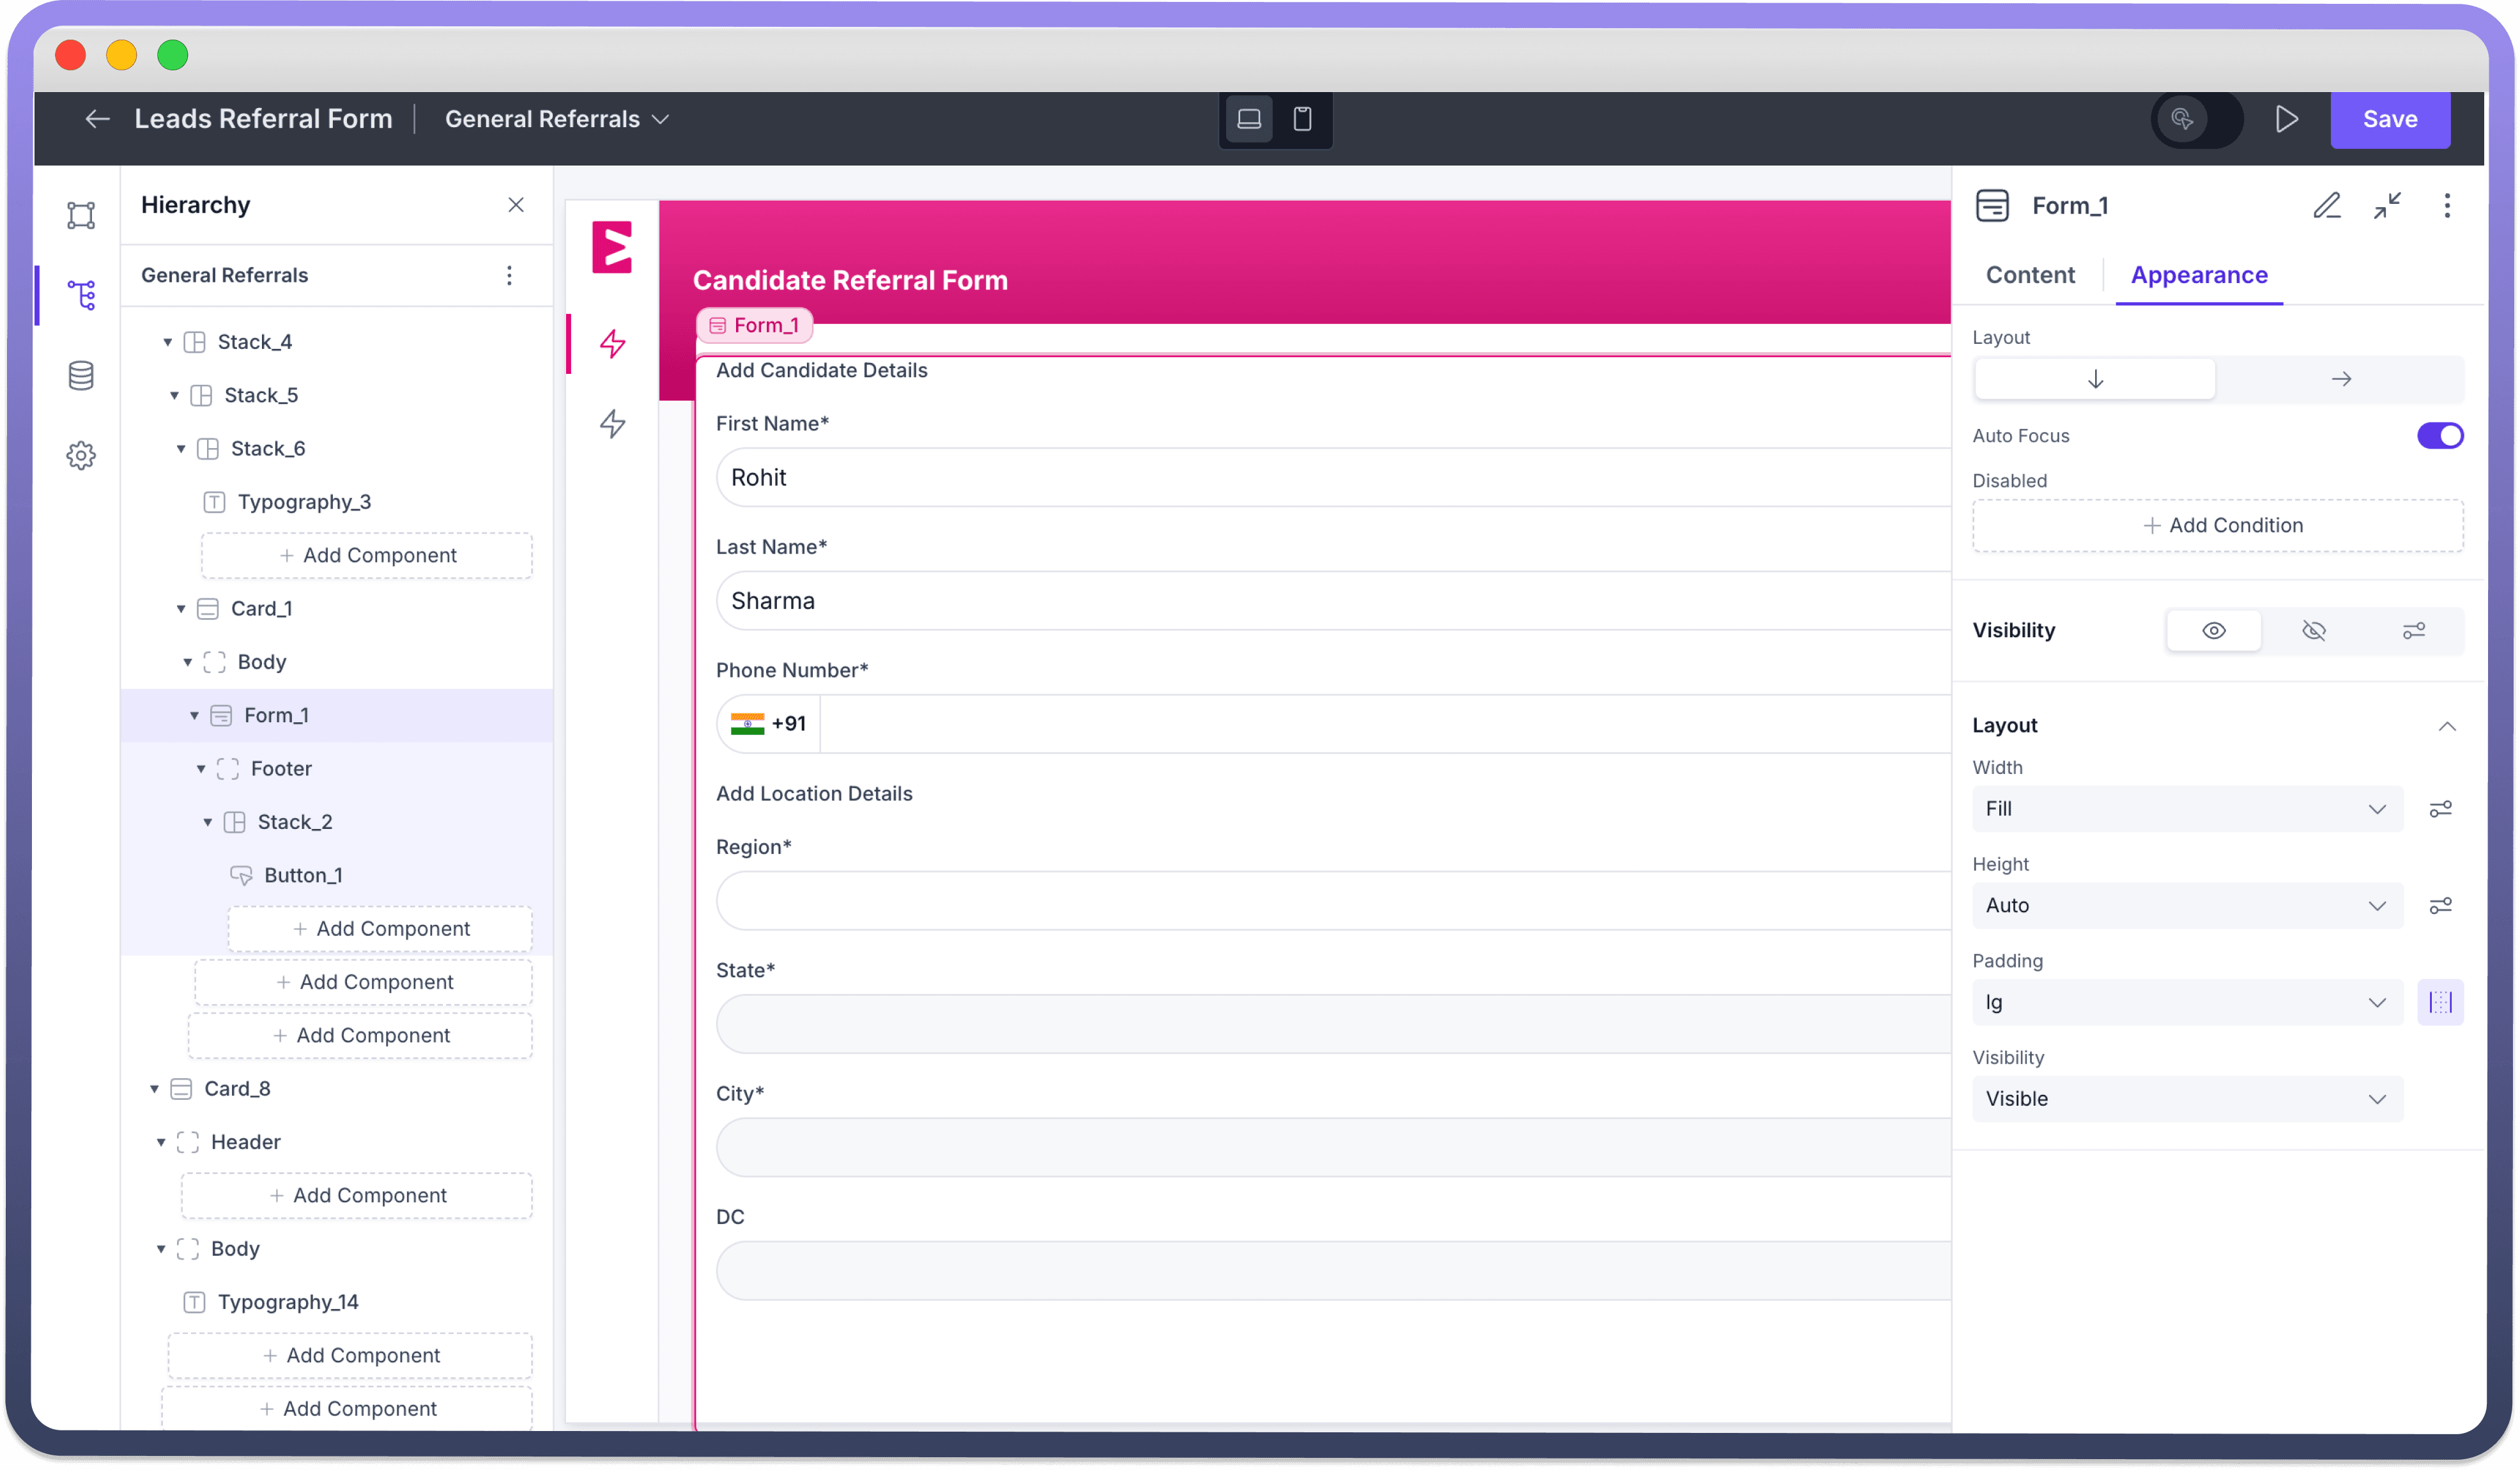Viewport: 2520px width, 1470px height.
Task: Click Add Condition under Disabled
Action: 2218,525
